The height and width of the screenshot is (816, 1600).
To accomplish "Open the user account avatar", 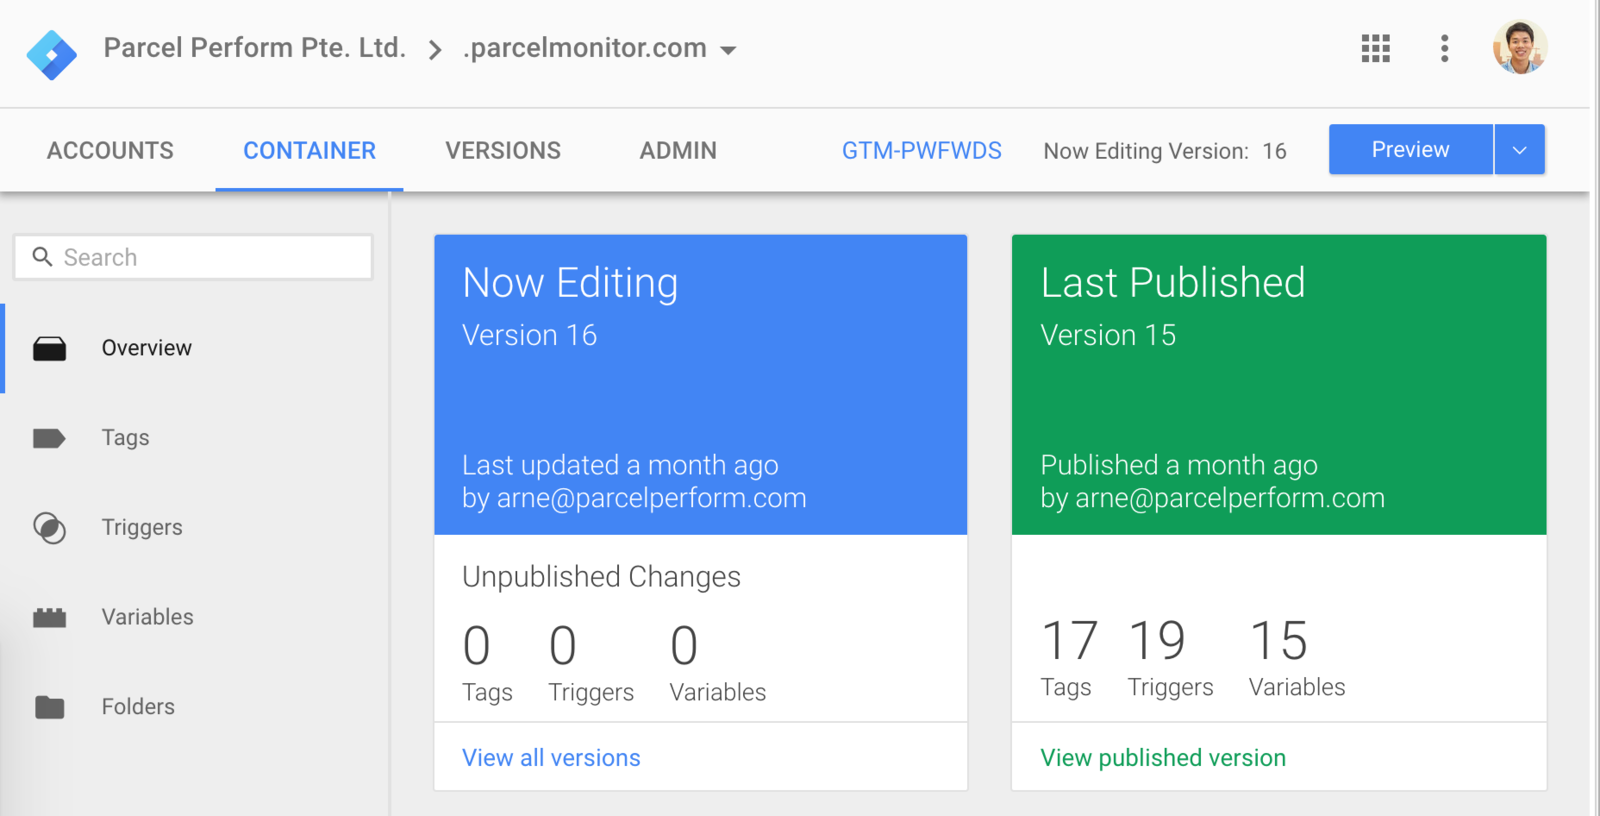I will click(x=1519, y=47).
